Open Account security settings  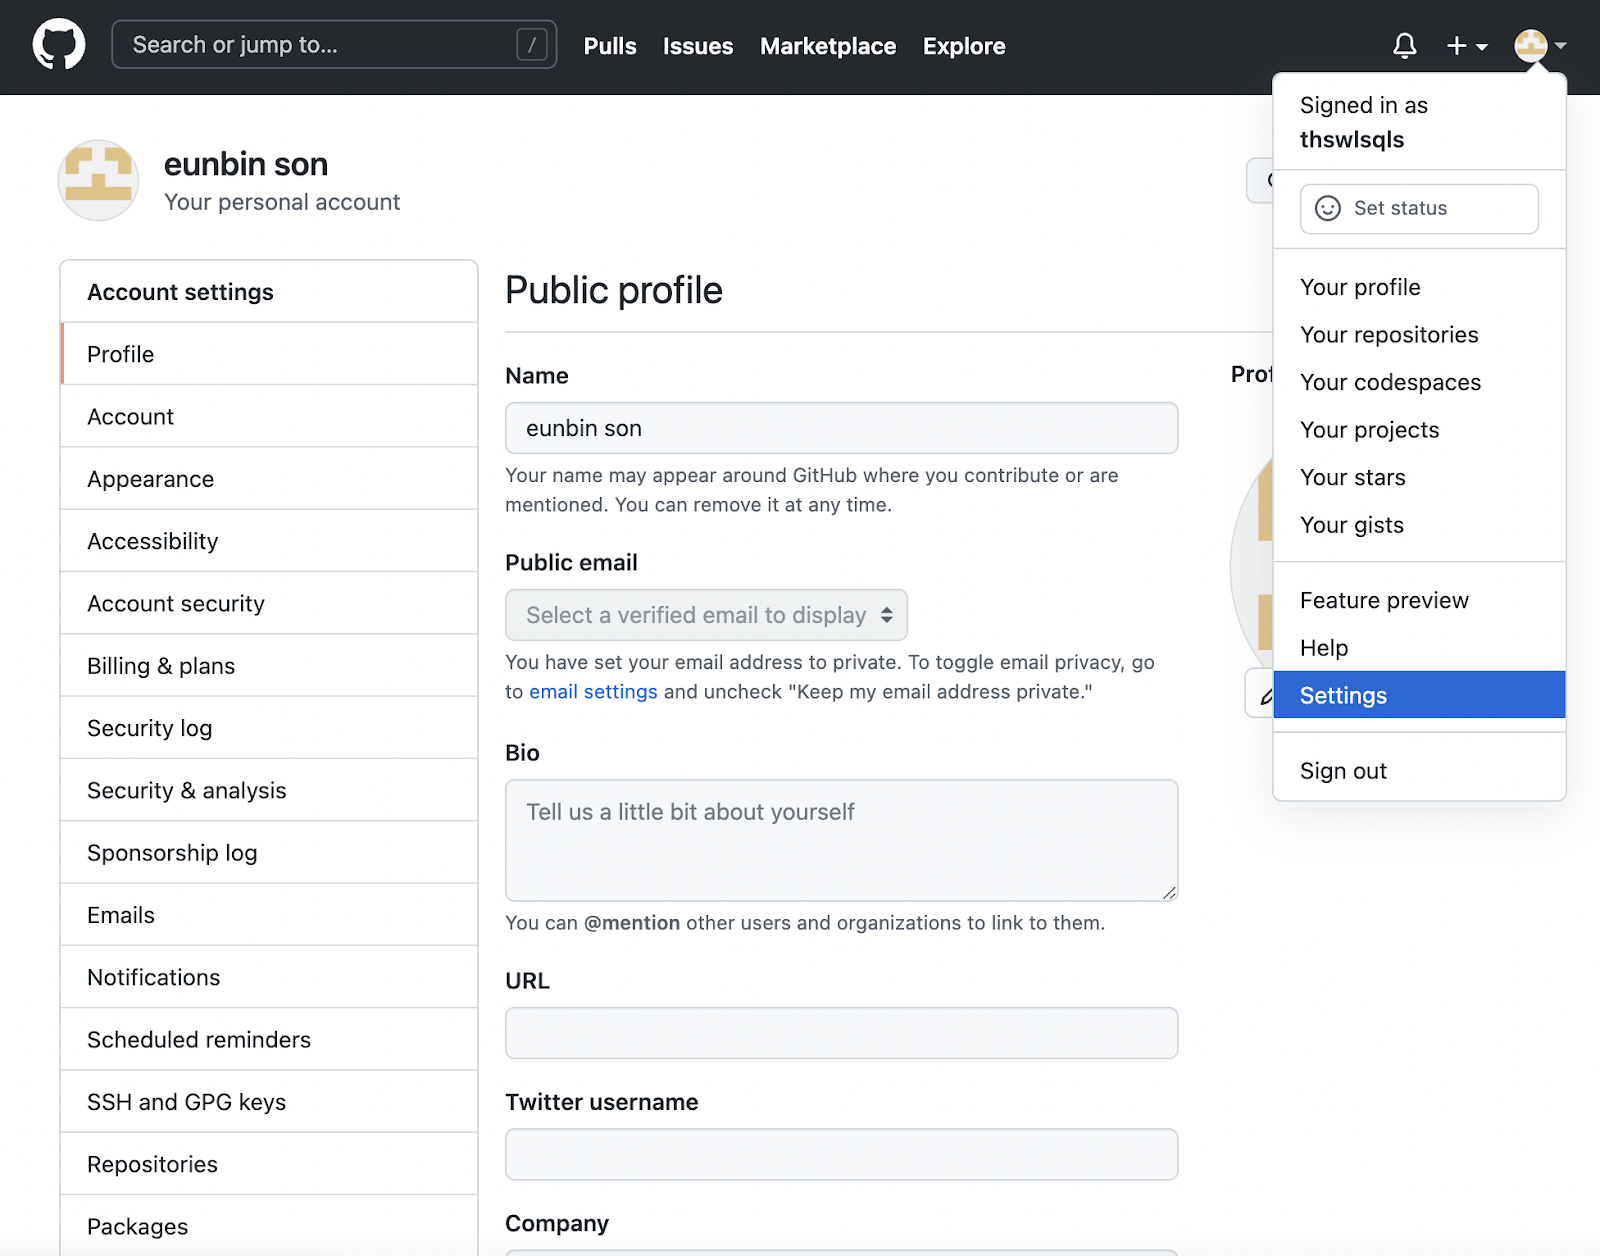point(269,604)
